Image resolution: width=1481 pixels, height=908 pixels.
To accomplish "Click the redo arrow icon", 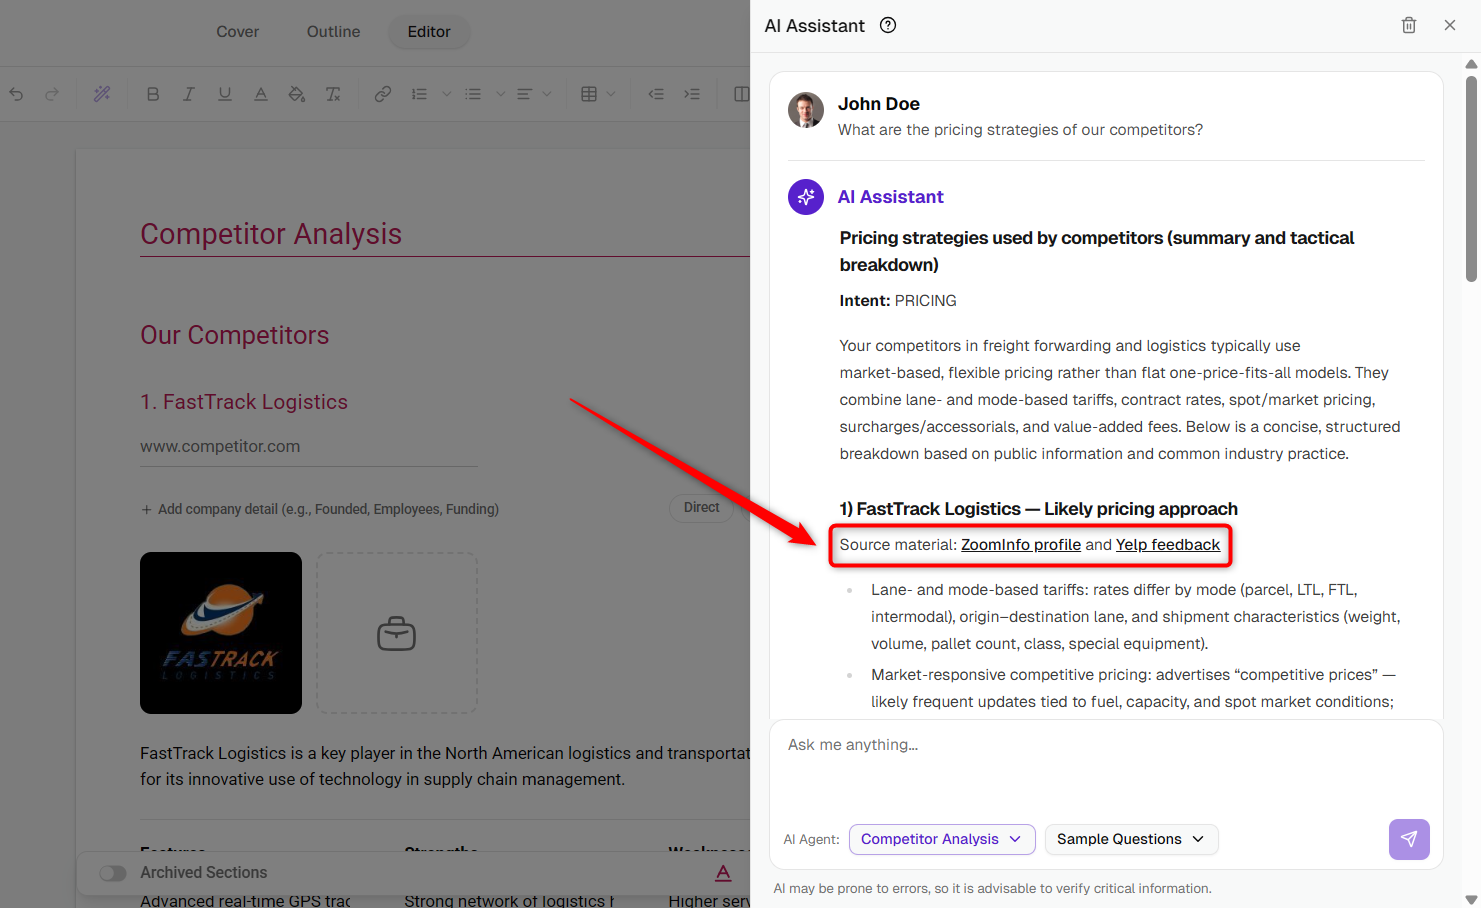I will pos(52,94).
